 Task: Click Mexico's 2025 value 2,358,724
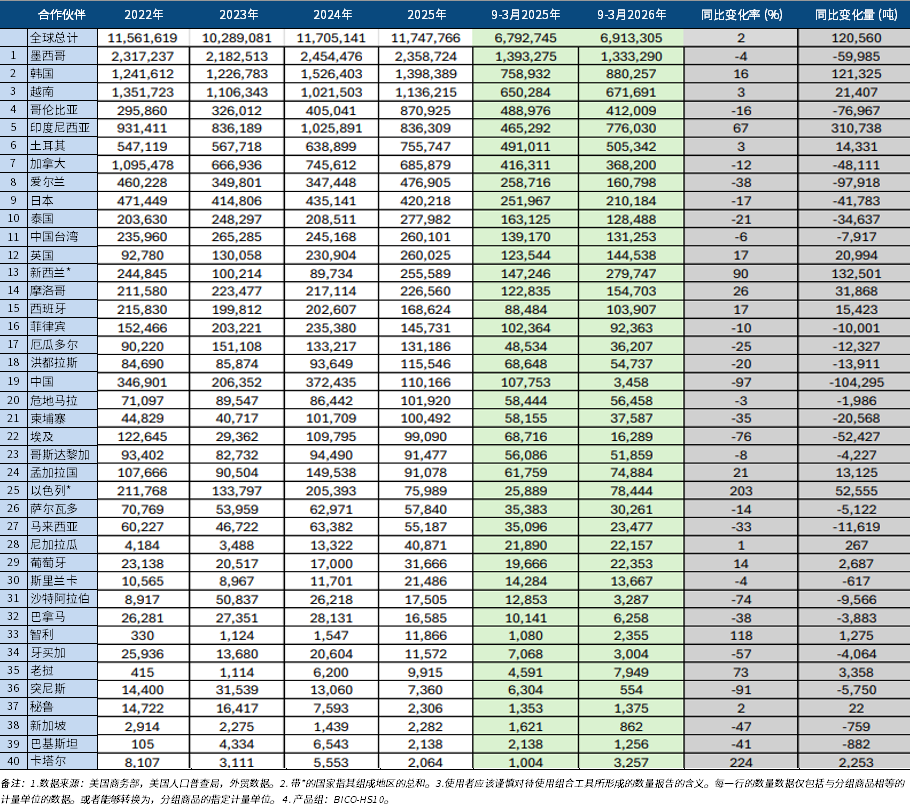(x=425, y=57)
